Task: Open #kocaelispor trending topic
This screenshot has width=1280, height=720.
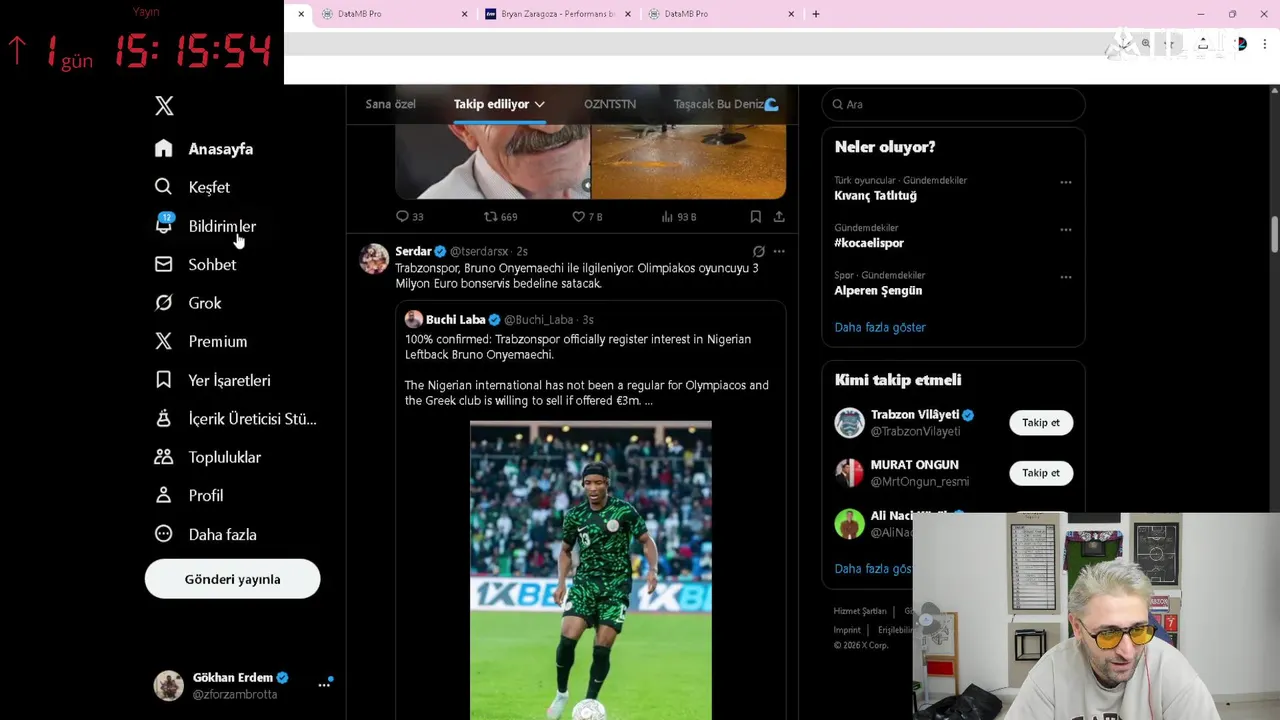Action: 869,243
